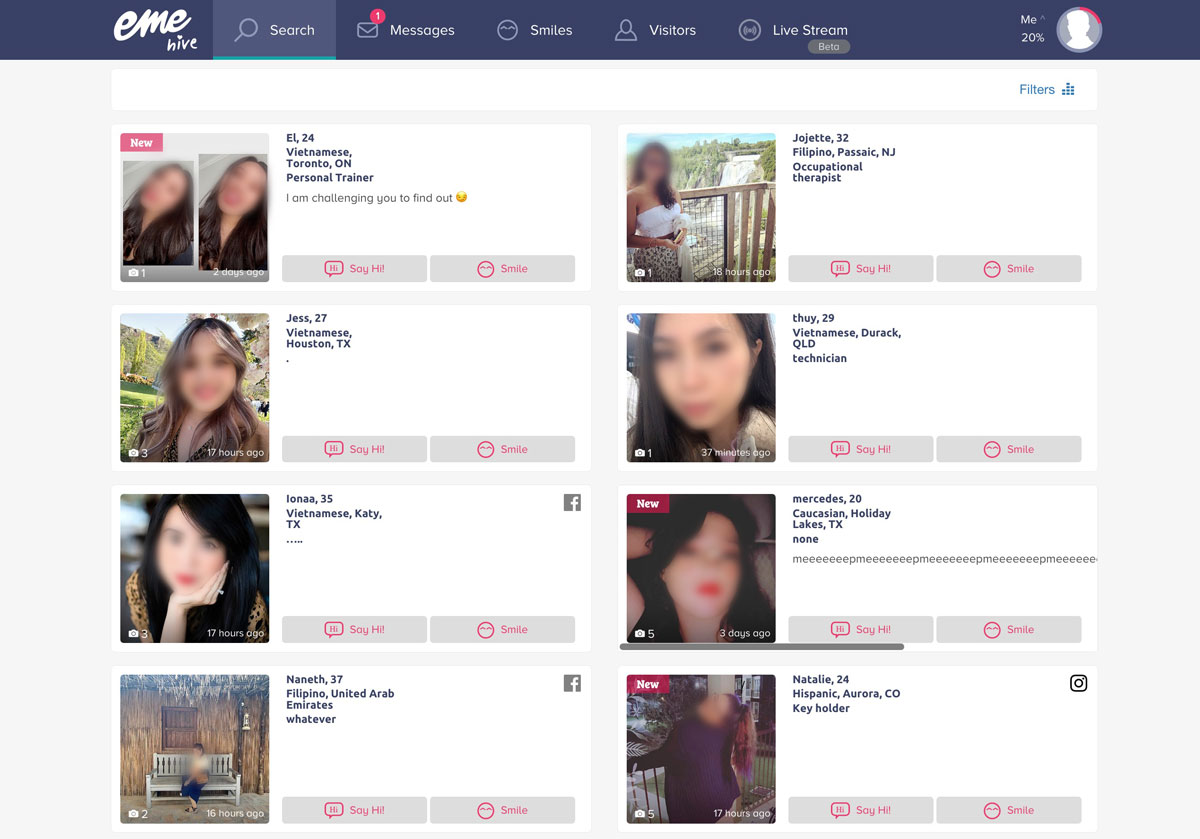The width and height of the screenshot is (1200, 839).
Task: Open Live Stream Beta tab
Action: (x=793, y=30)
